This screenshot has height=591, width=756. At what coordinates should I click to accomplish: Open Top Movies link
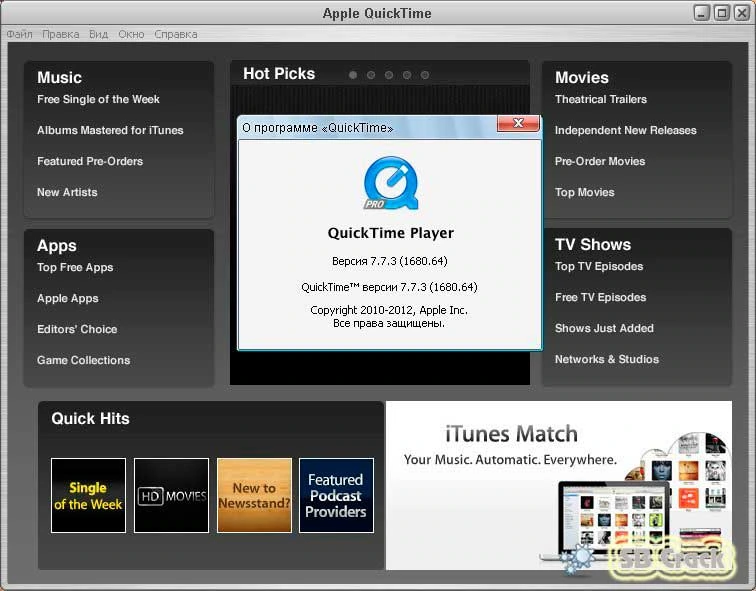tap(584, 192)
